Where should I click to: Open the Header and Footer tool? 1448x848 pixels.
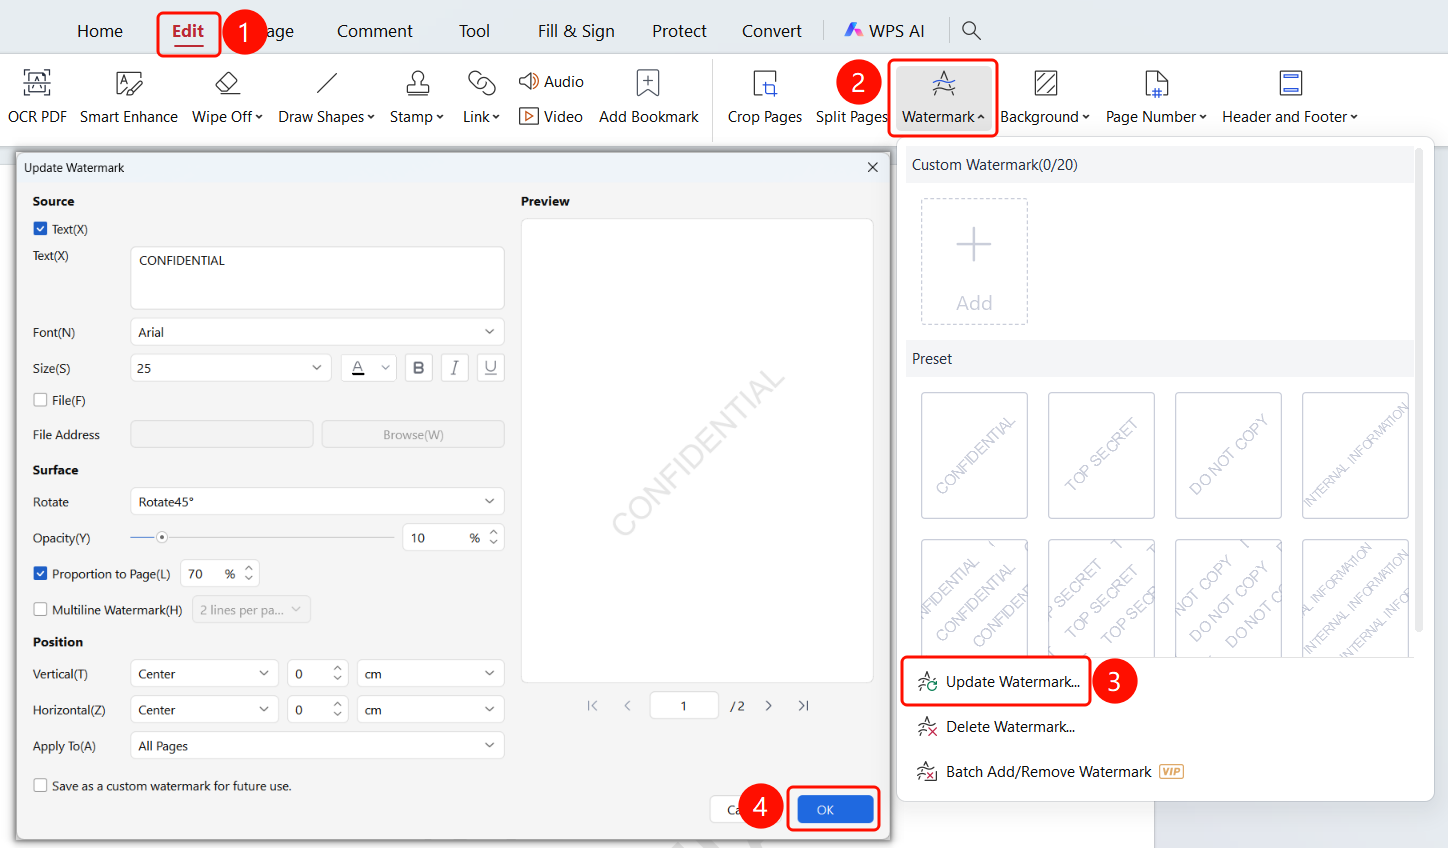pyautogui.click(x=1290, y=98)
